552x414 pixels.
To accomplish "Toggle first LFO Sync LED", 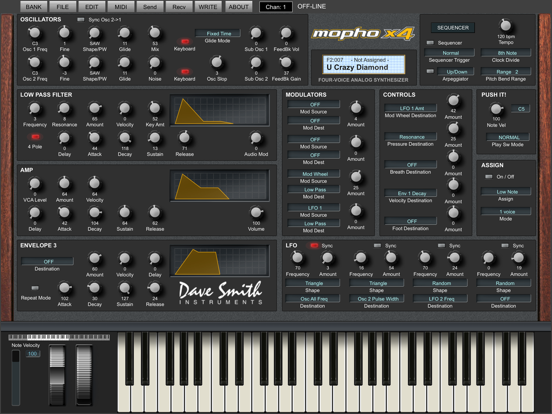I will tap(314, 245).
